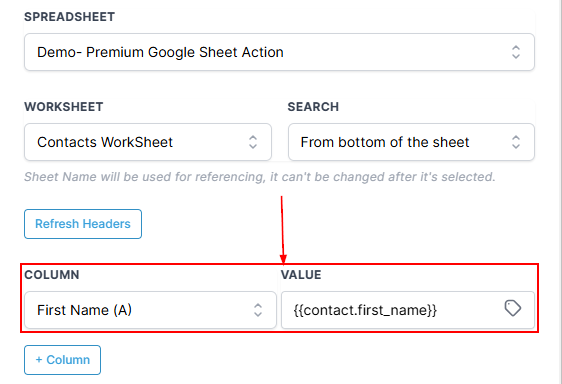The width and height of the screenshot is (562, 384).
Task: Open the custom values tag icon
Action: click(513, 308)
